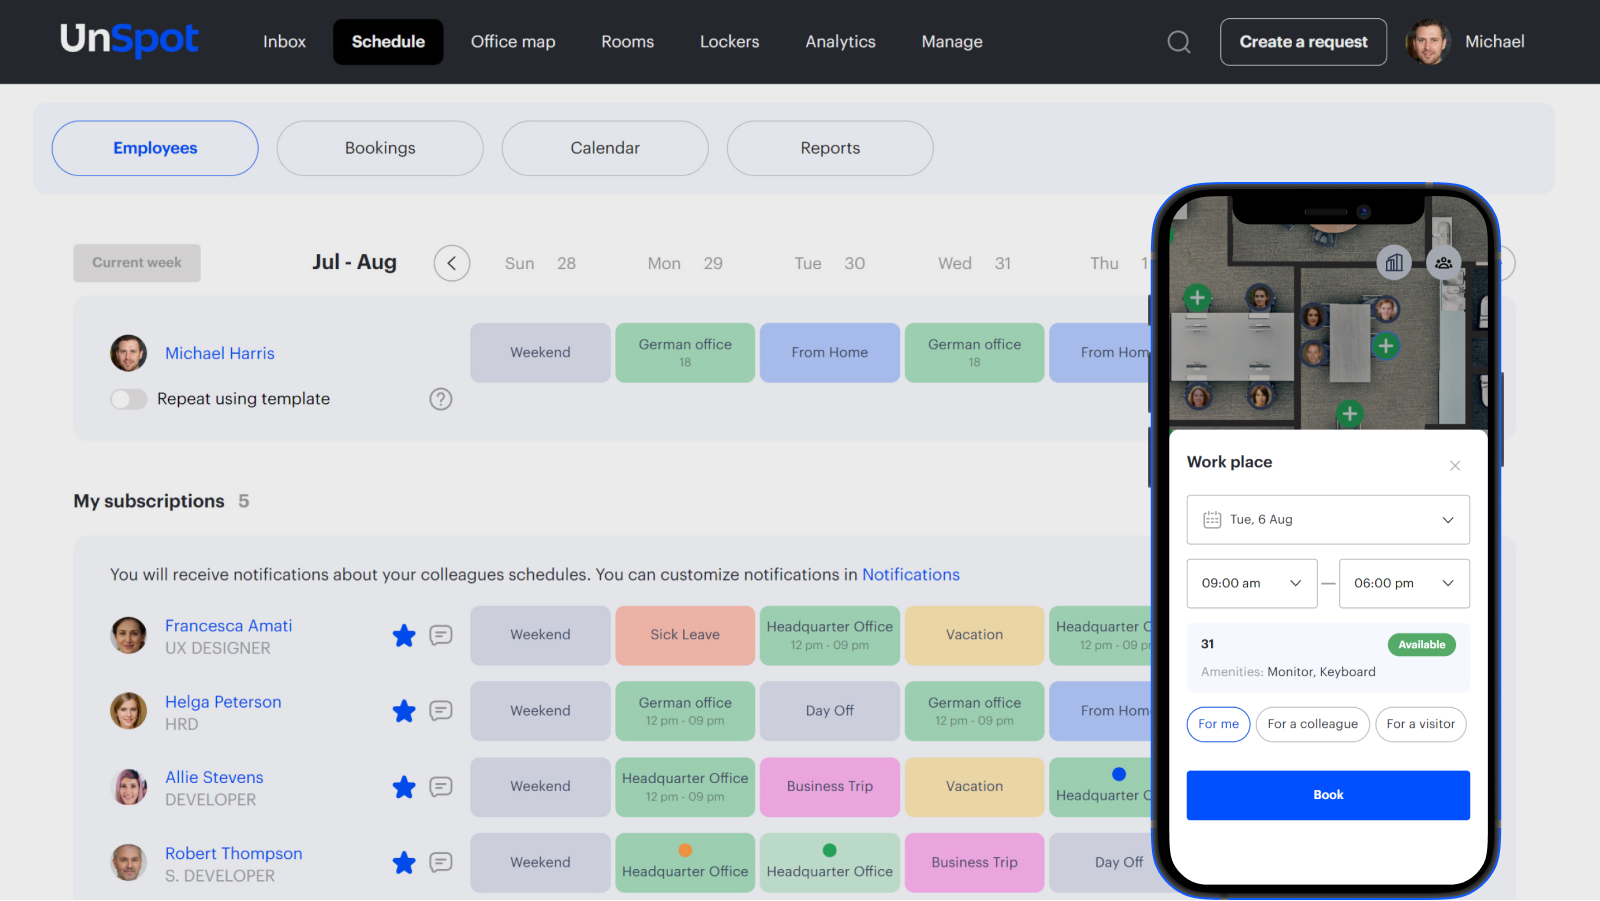
Task: Open Allie Stevens profile link
Action: [214, 777]
